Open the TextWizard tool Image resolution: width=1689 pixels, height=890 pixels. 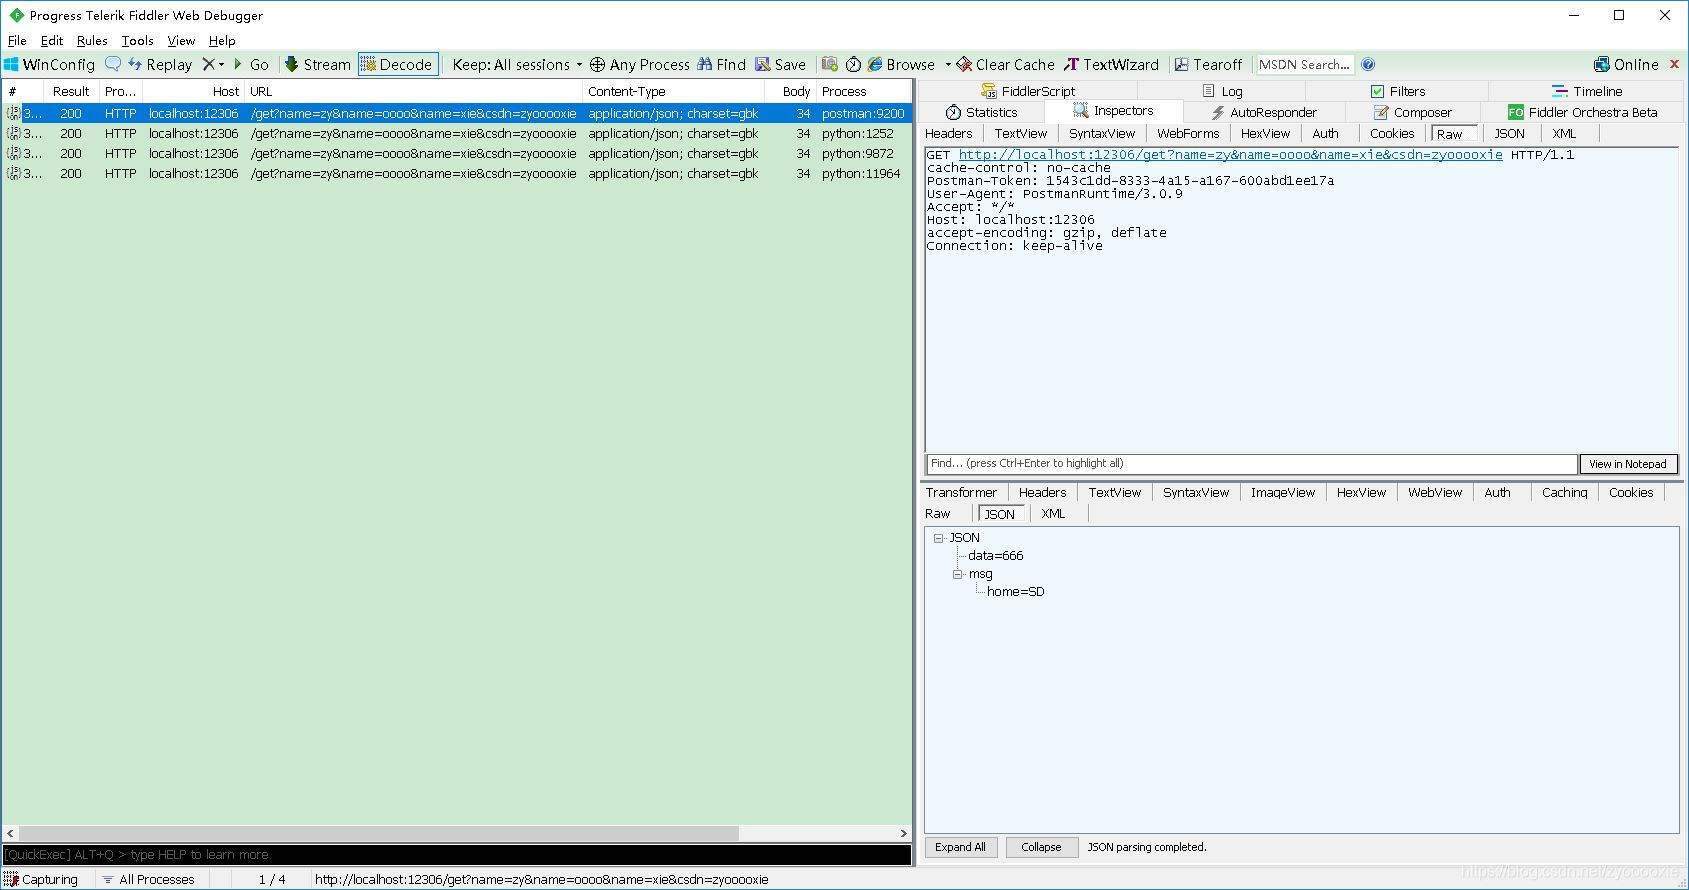pyautogui.click(x=1111, y=64)
